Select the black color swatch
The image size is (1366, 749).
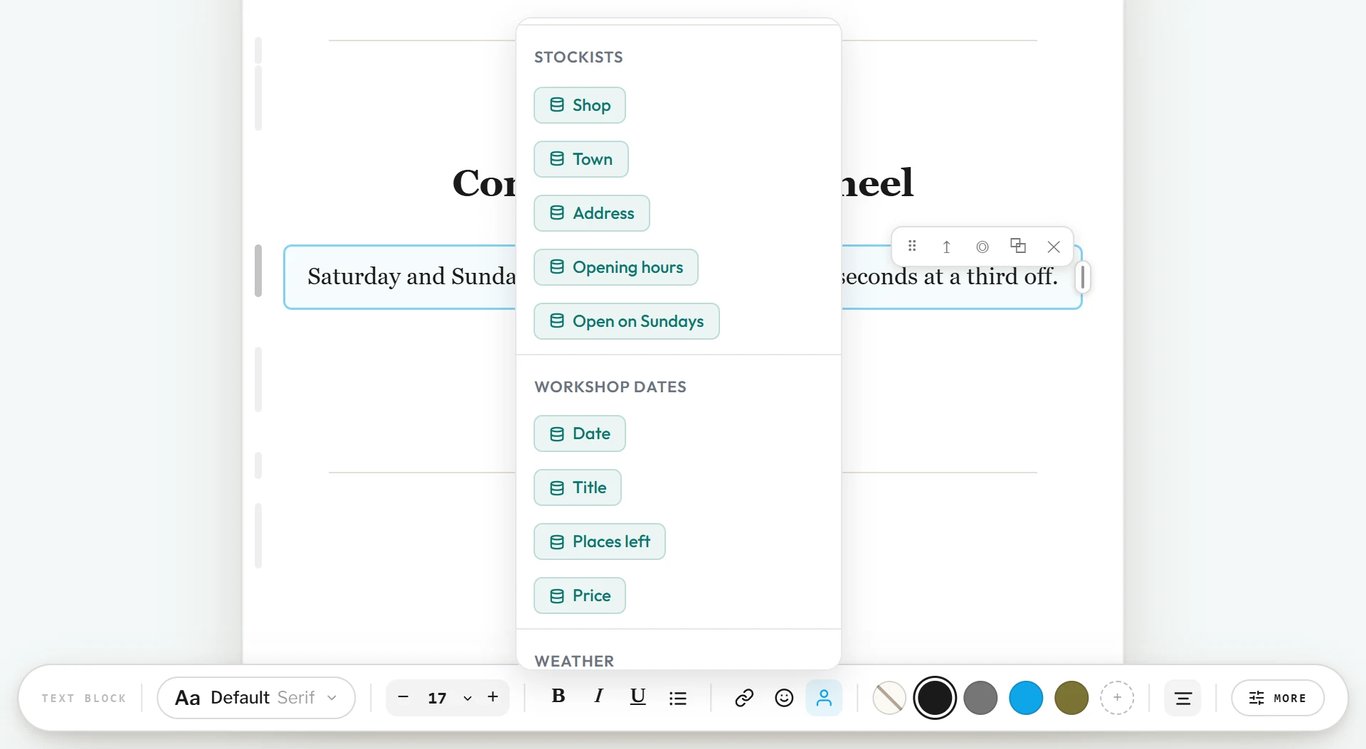click(935, 698)
